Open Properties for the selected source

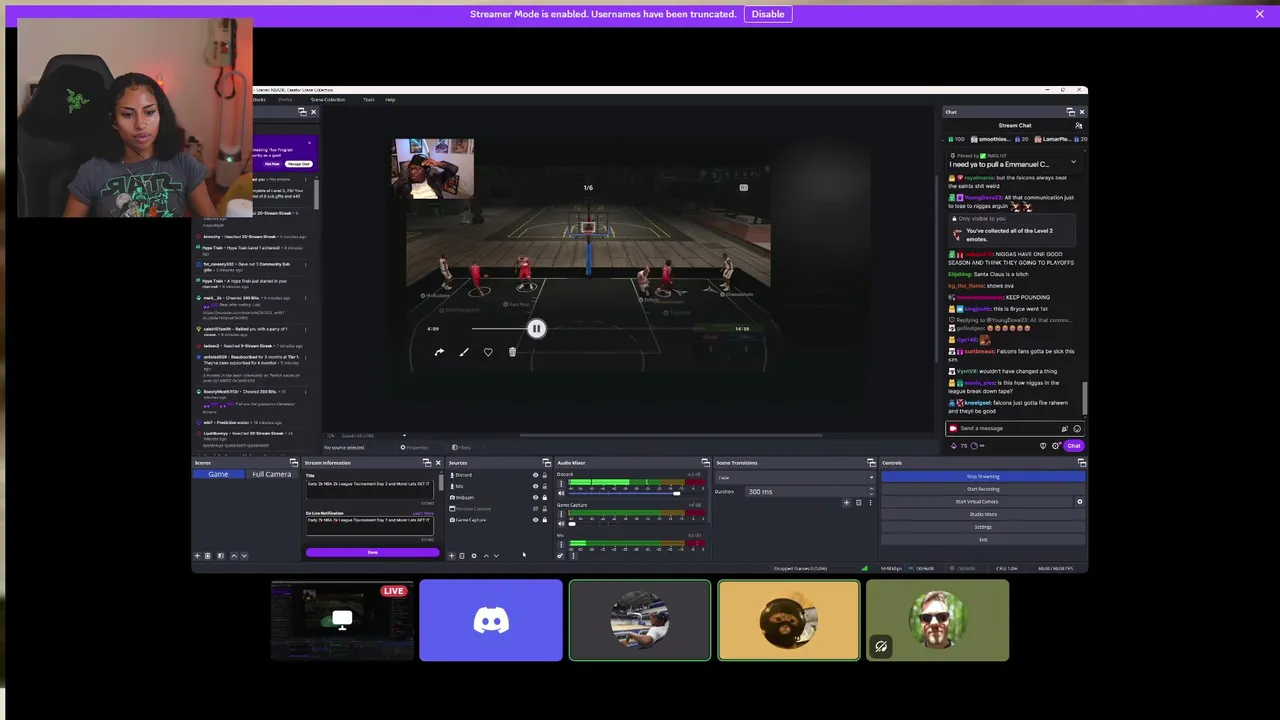[415, 447]
